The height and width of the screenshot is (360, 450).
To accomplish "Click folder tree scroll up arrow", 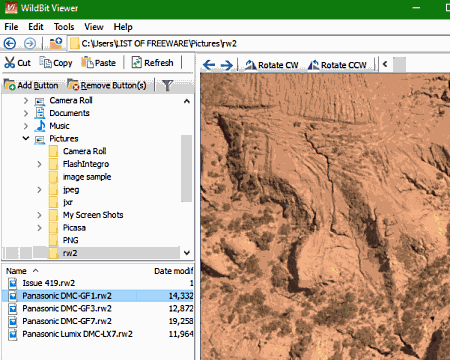I will 187,101.
